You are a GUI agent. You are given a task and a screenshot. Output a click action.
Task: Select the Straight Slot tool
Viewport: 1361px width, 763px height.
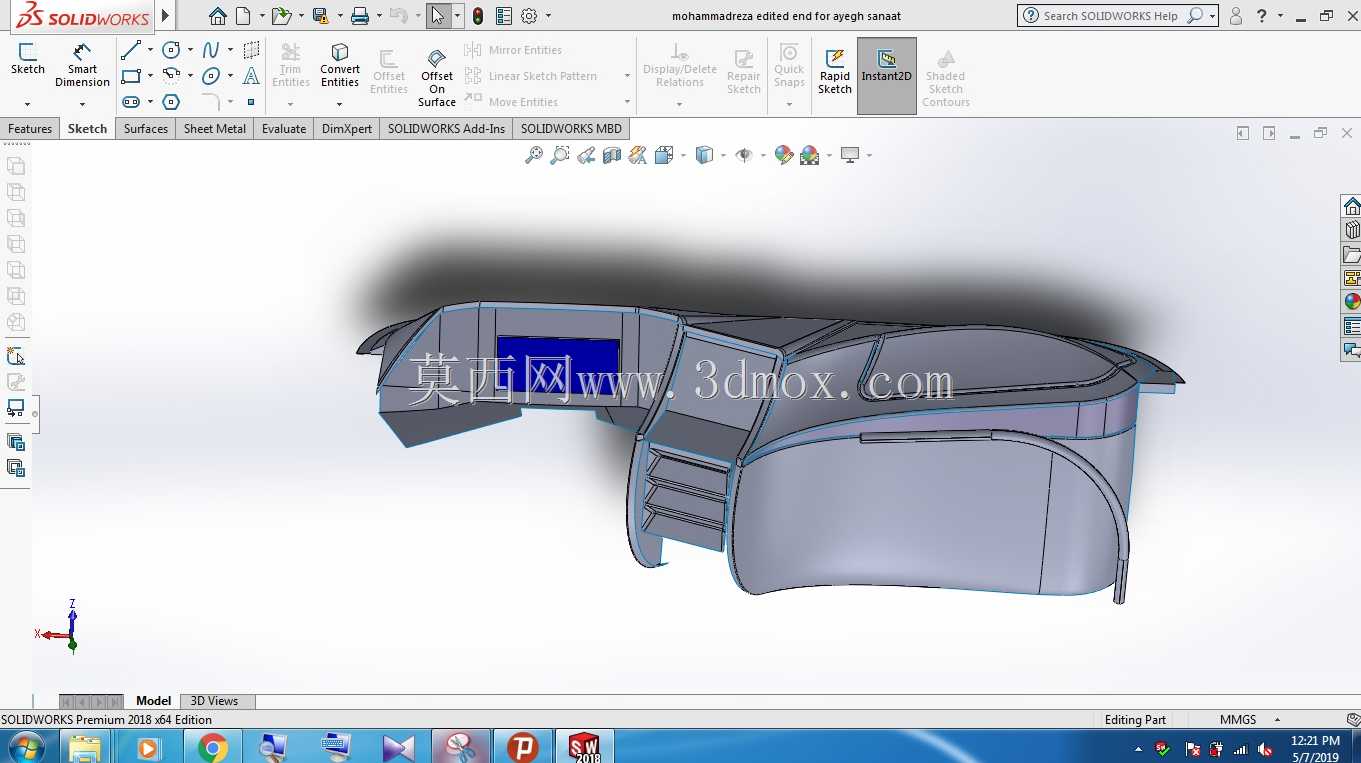pos(131,102)
